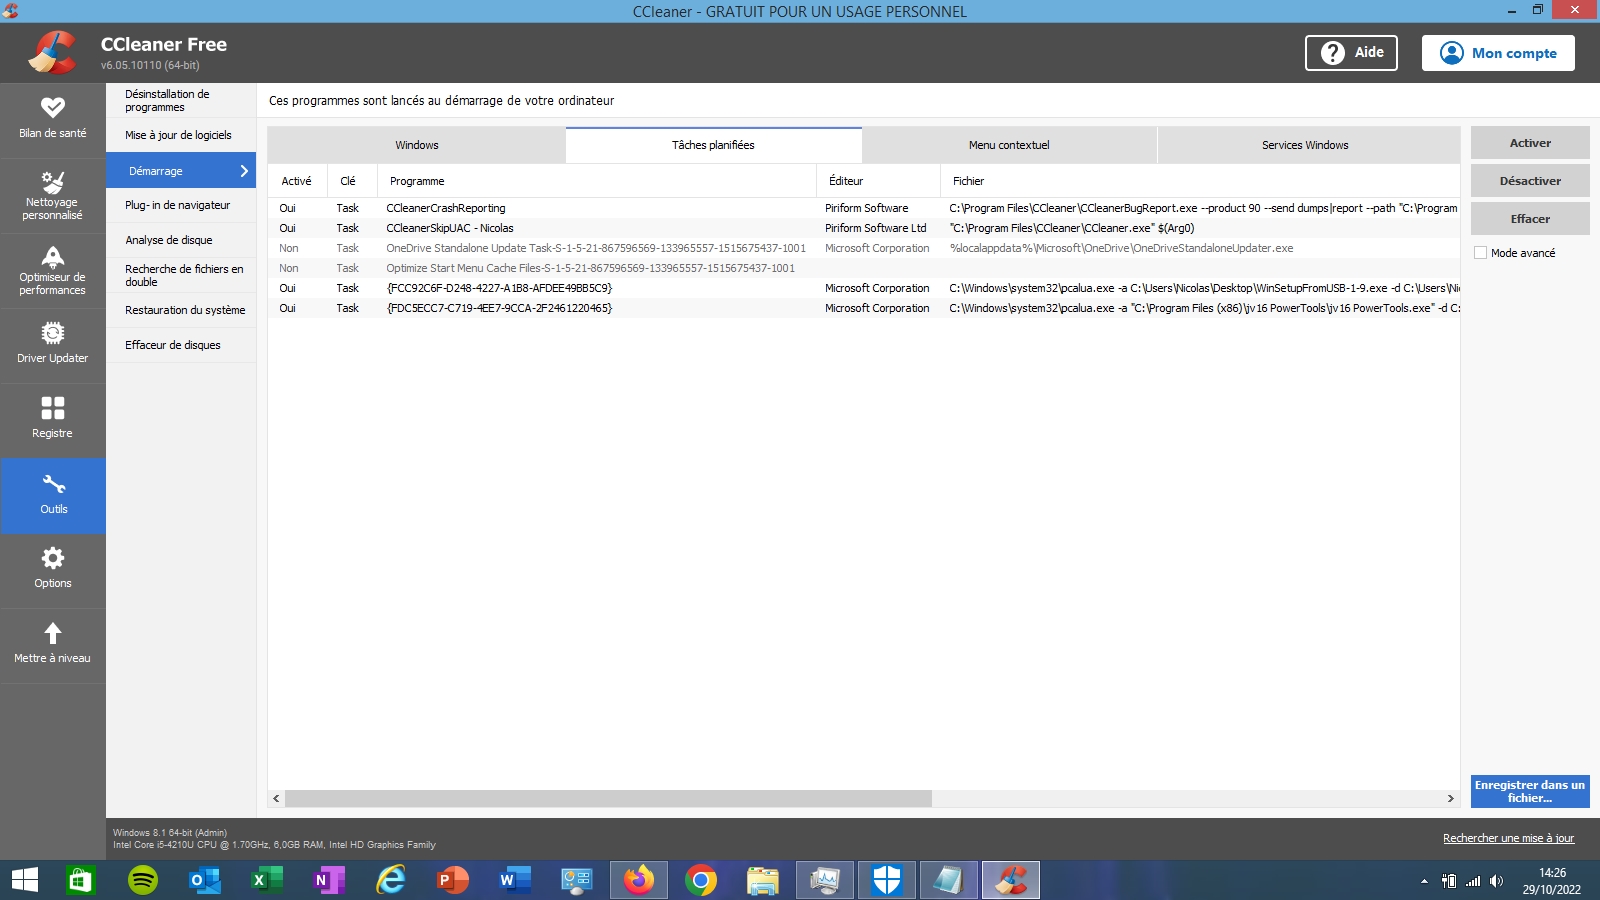Open the Bilan de santé section
Image resolution: width=1600 pixels, height=900 pixels.
tap(52, 120)
